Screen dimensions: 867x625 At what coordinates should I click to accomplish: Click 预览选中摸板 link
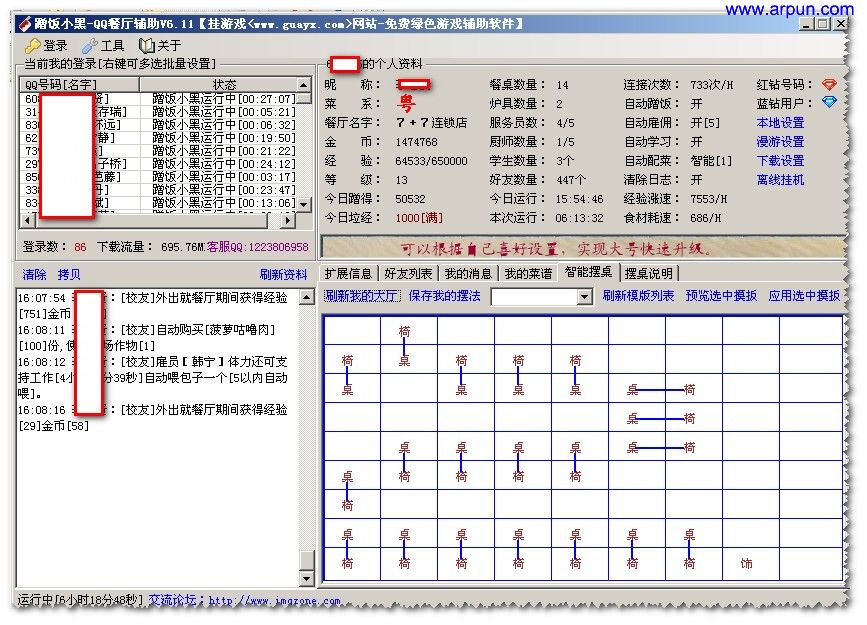[721, 296]
